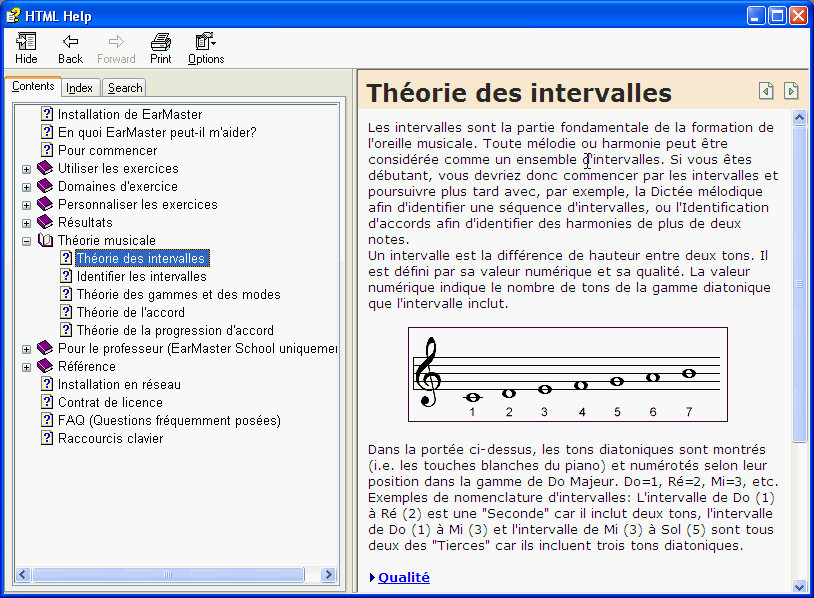Viewport: 814px width, 598px height.
Task: Click topic icon beside Identifier les intervalles
Action: coord(66,276)
